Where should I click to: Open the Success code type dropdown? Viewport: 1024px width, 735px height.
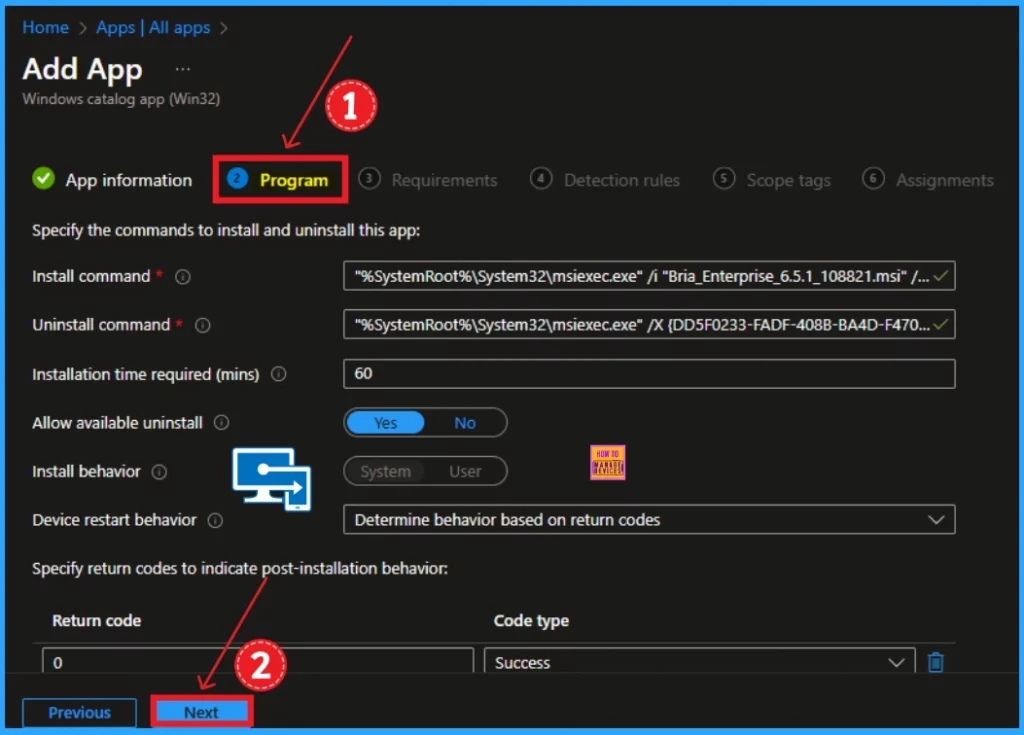pos(699,662)
